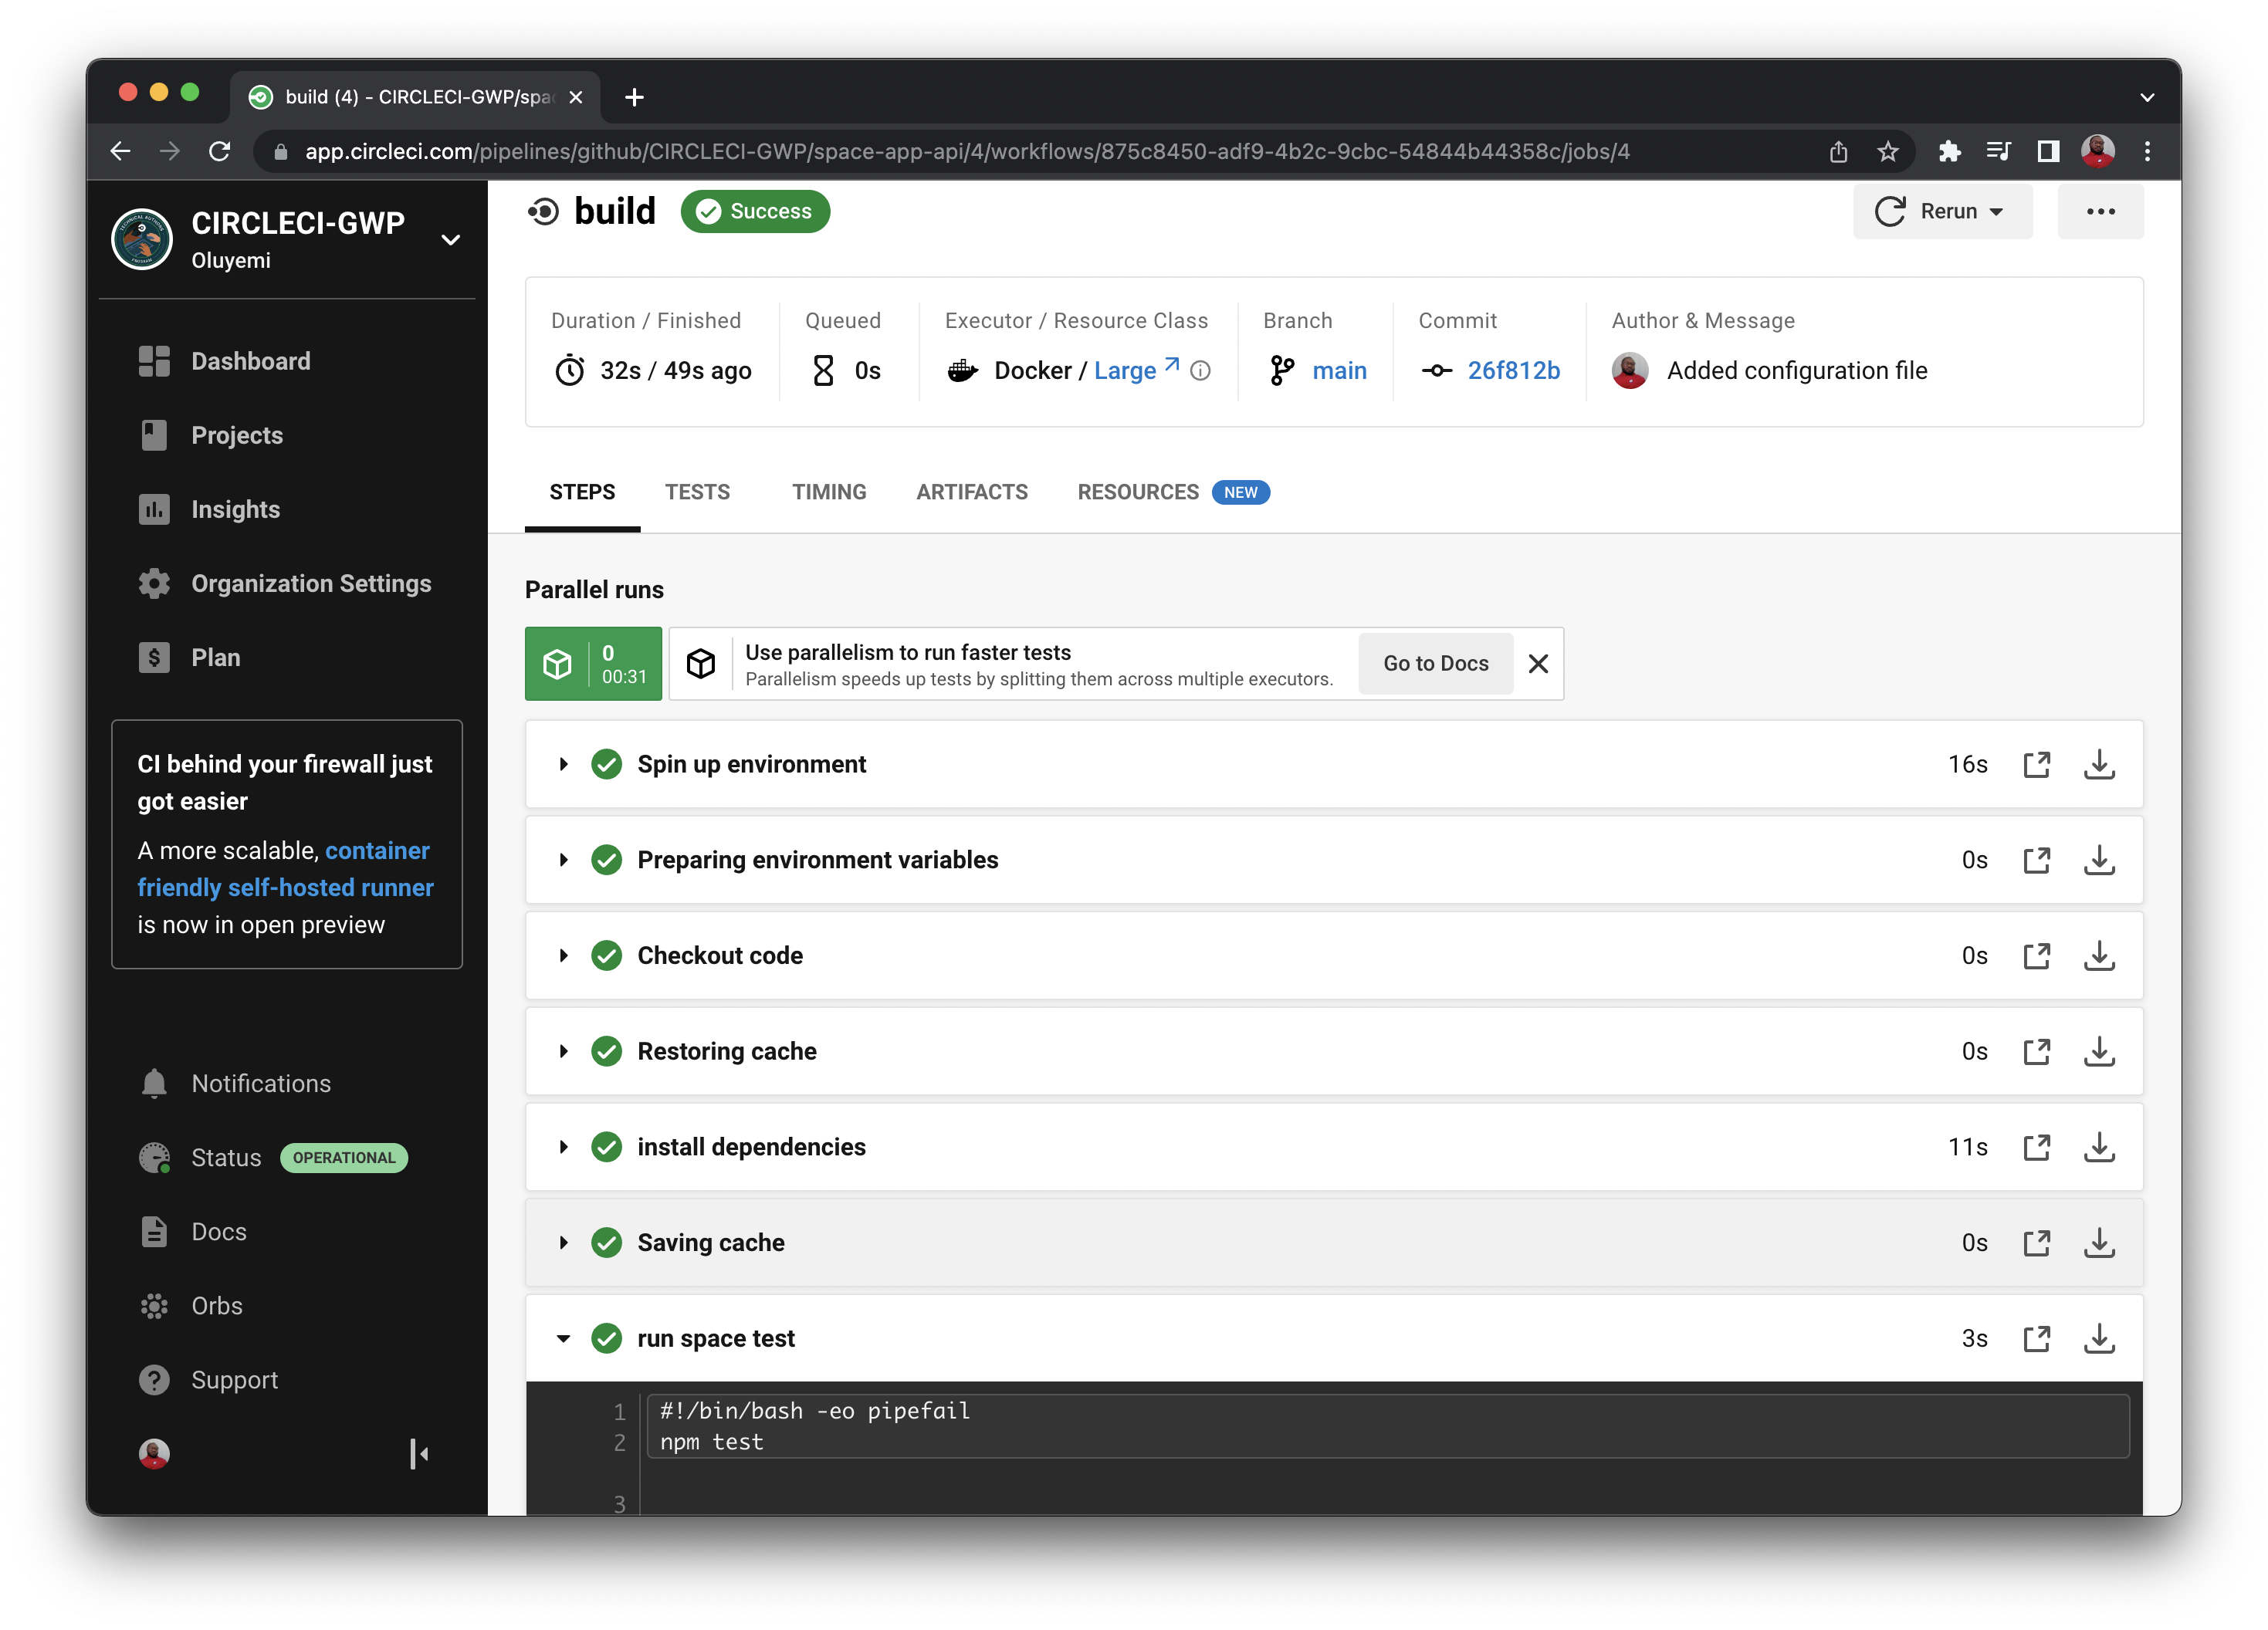Viewport: 2268px width, 1630px height.
Task: Open the Orbs sidebar icon
Action: [x=154, y=1306]
